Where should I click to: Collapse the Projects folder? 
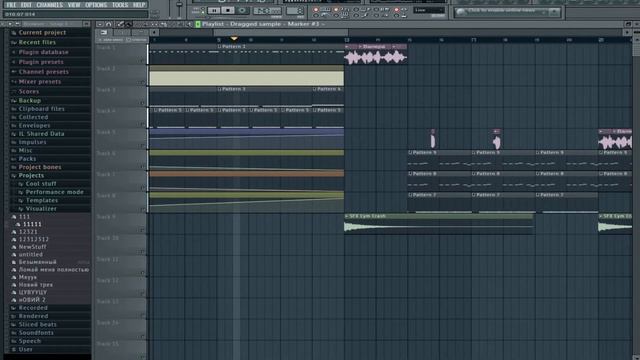(x=31, y=176)
